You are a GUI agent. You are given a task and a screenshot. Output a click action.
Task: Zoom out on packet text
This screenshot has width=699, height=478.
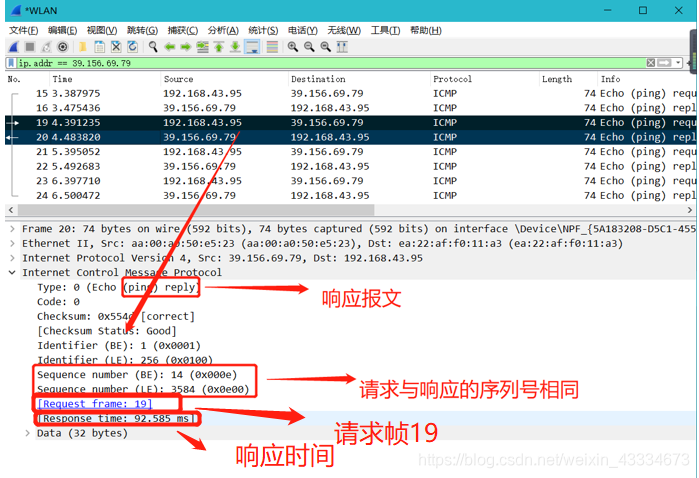pyautogui.click(x=309, y=47)
